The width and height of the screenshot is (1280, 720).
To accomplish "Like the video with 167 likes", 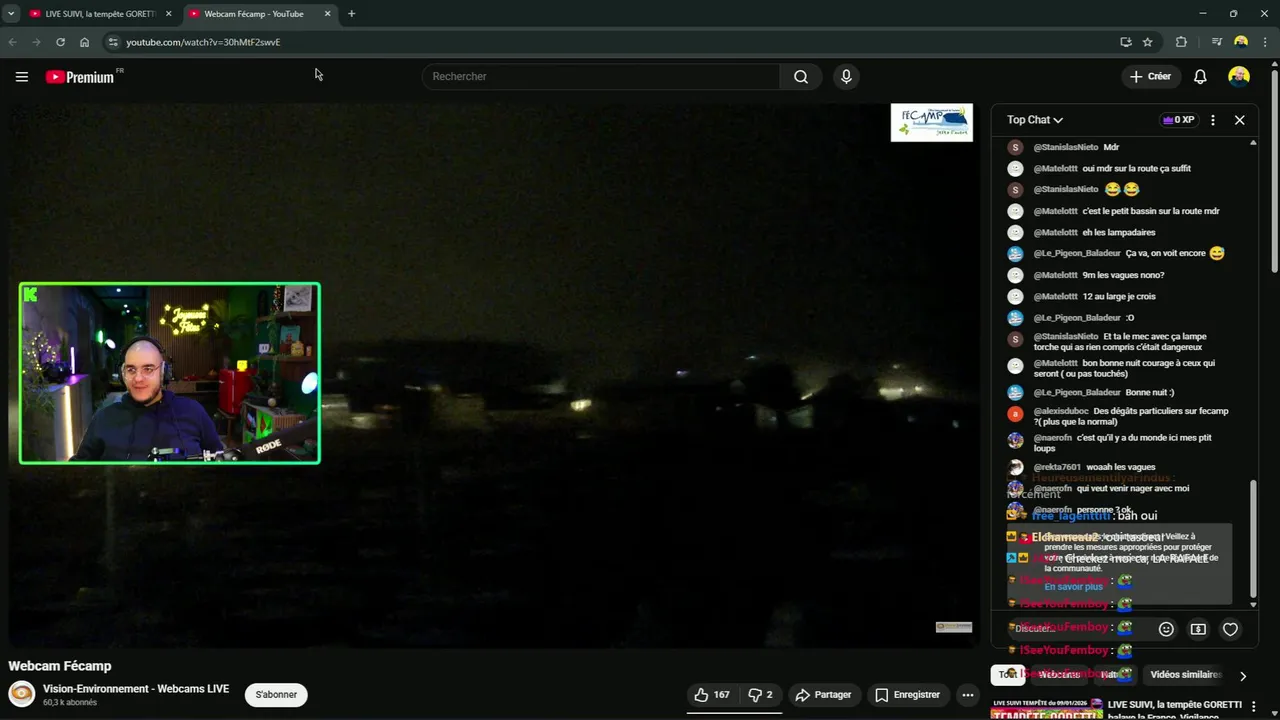I will point(712,695).
